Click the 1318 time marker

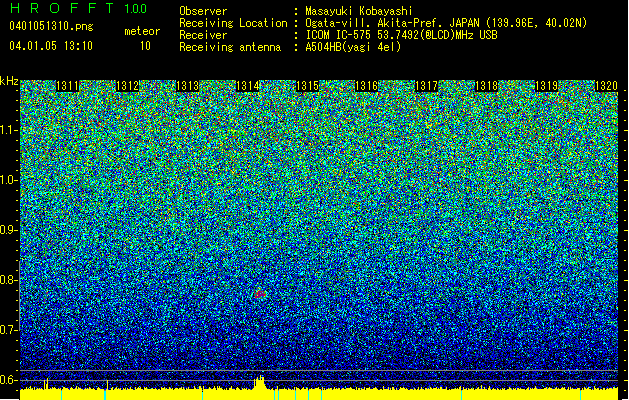pyautogui.click(x=487, y=86)
